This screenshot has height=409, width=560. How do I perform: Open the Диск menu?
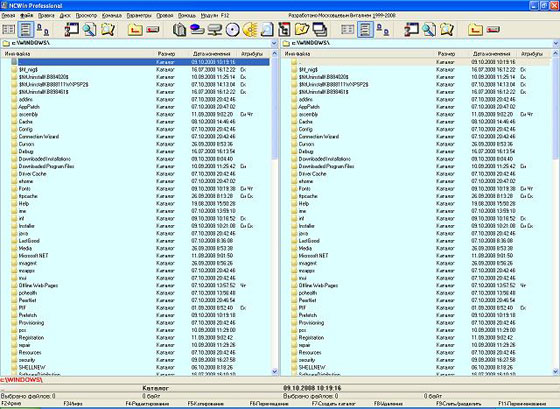coord(65,16)
